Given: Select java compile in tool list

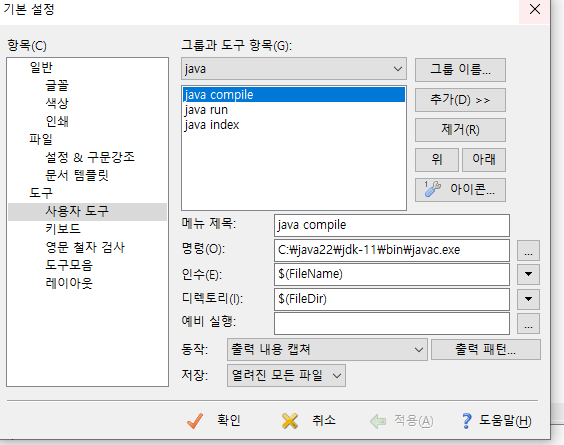Looking at the screenshot, I should 294,95.
